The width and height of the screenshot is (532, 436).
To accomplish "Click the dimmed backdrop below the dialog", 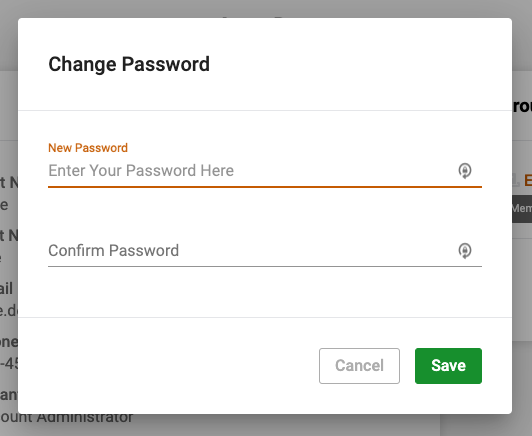I will [x=266, y=425].
